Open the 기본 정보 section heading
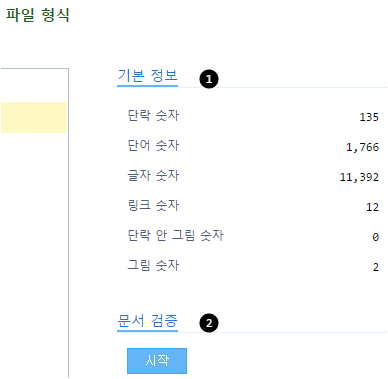 tap(147, 76)
